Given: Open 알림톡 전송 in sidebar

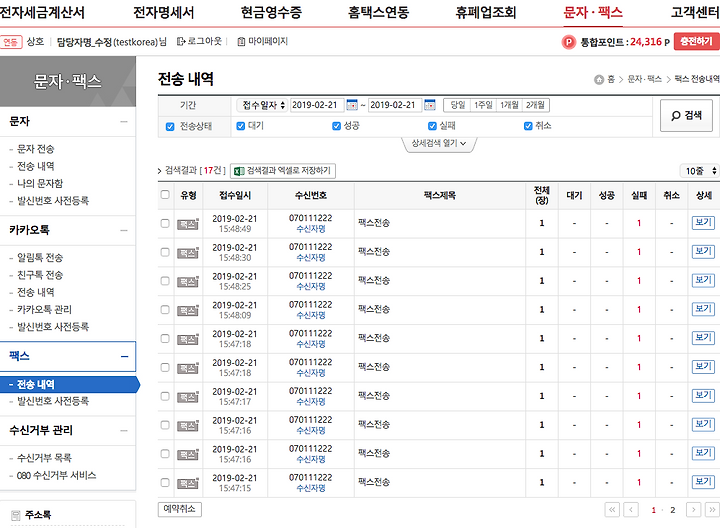Looking at the screenshot, I should point(40,258).
